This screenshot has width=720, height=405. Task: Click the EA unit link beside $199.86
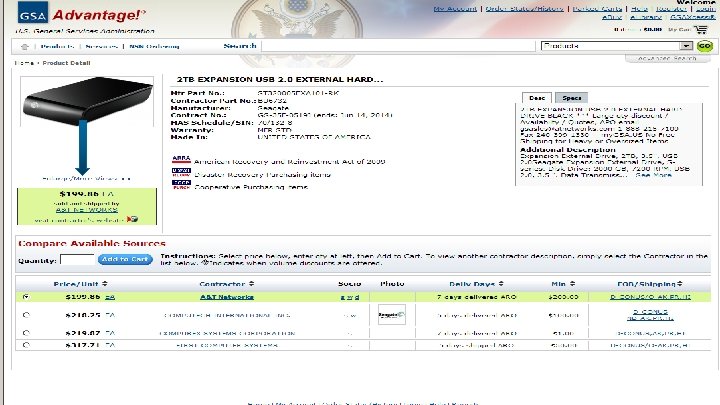[110, 297]
